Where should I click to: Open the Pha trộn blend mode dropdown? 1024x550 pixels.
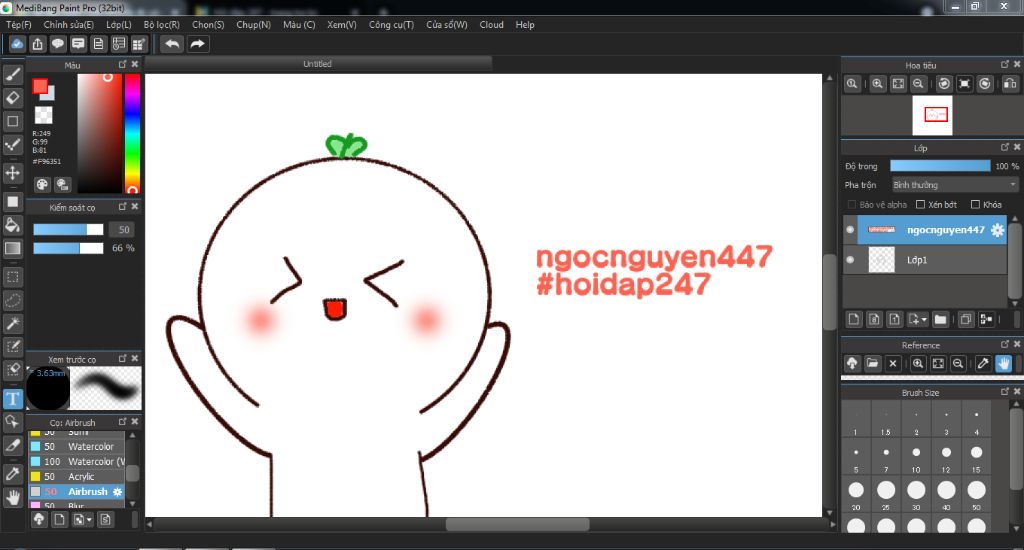(955, 185)
